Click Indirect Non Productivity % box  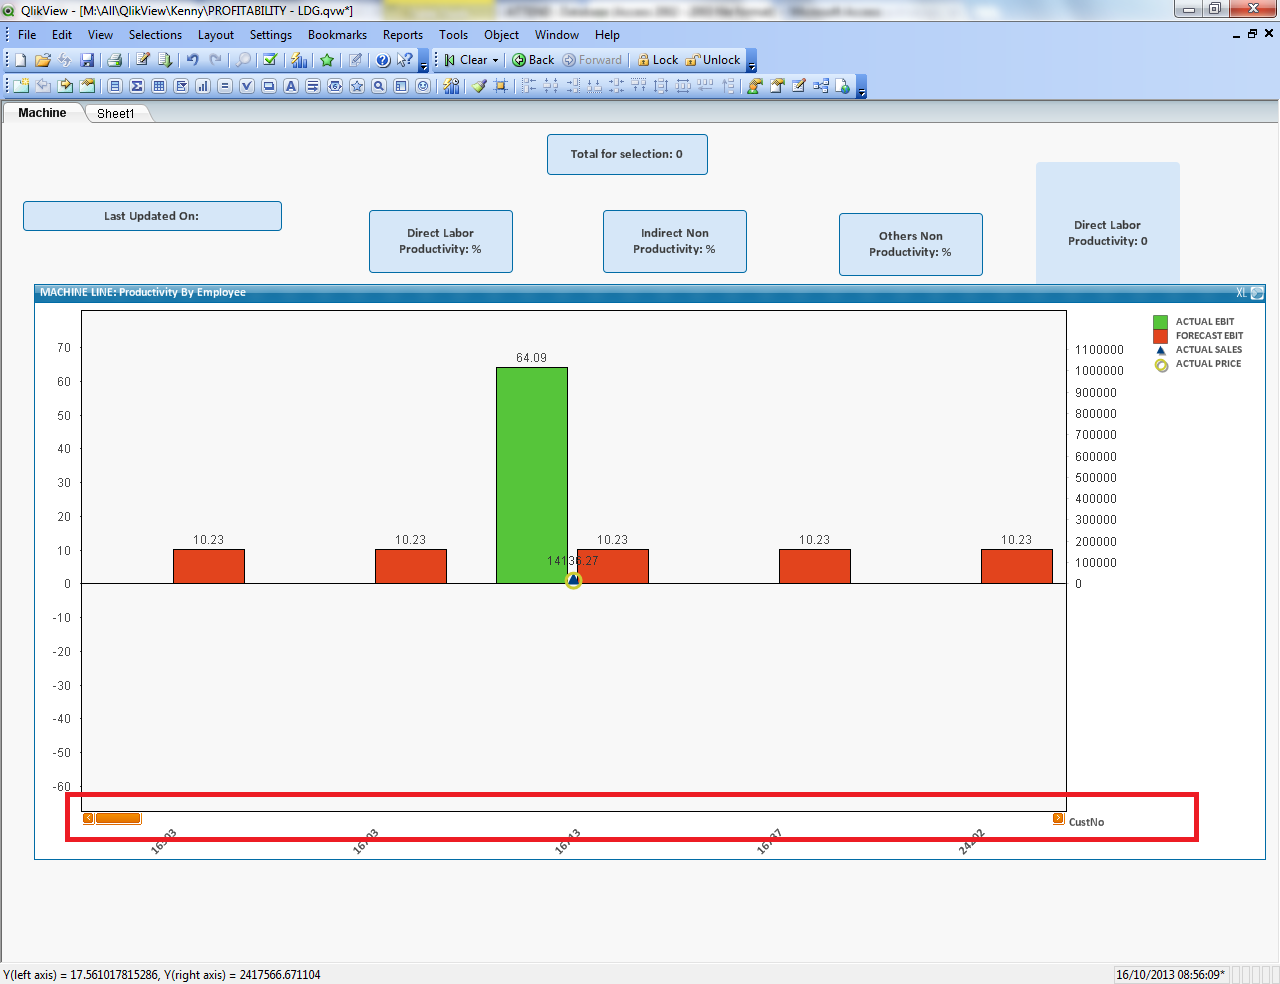pos(675,241)
